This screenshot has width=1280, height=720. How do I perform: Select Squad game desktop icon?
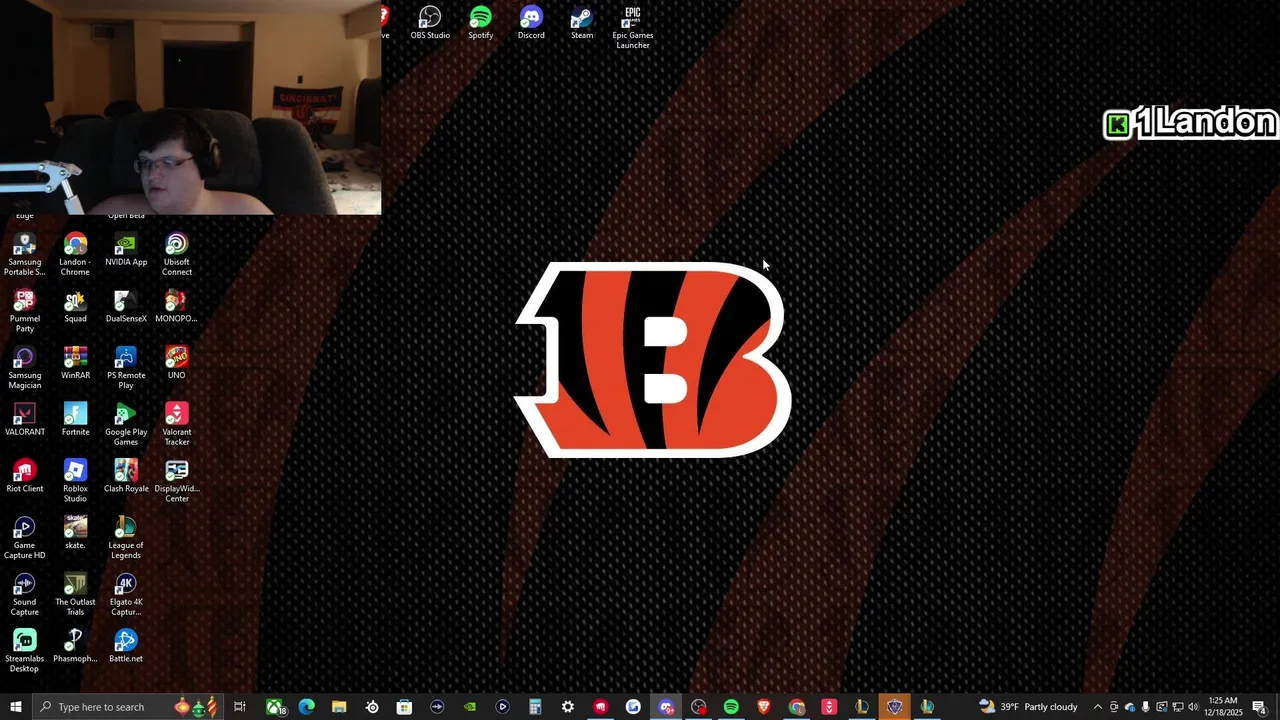[x=75, y=307]
